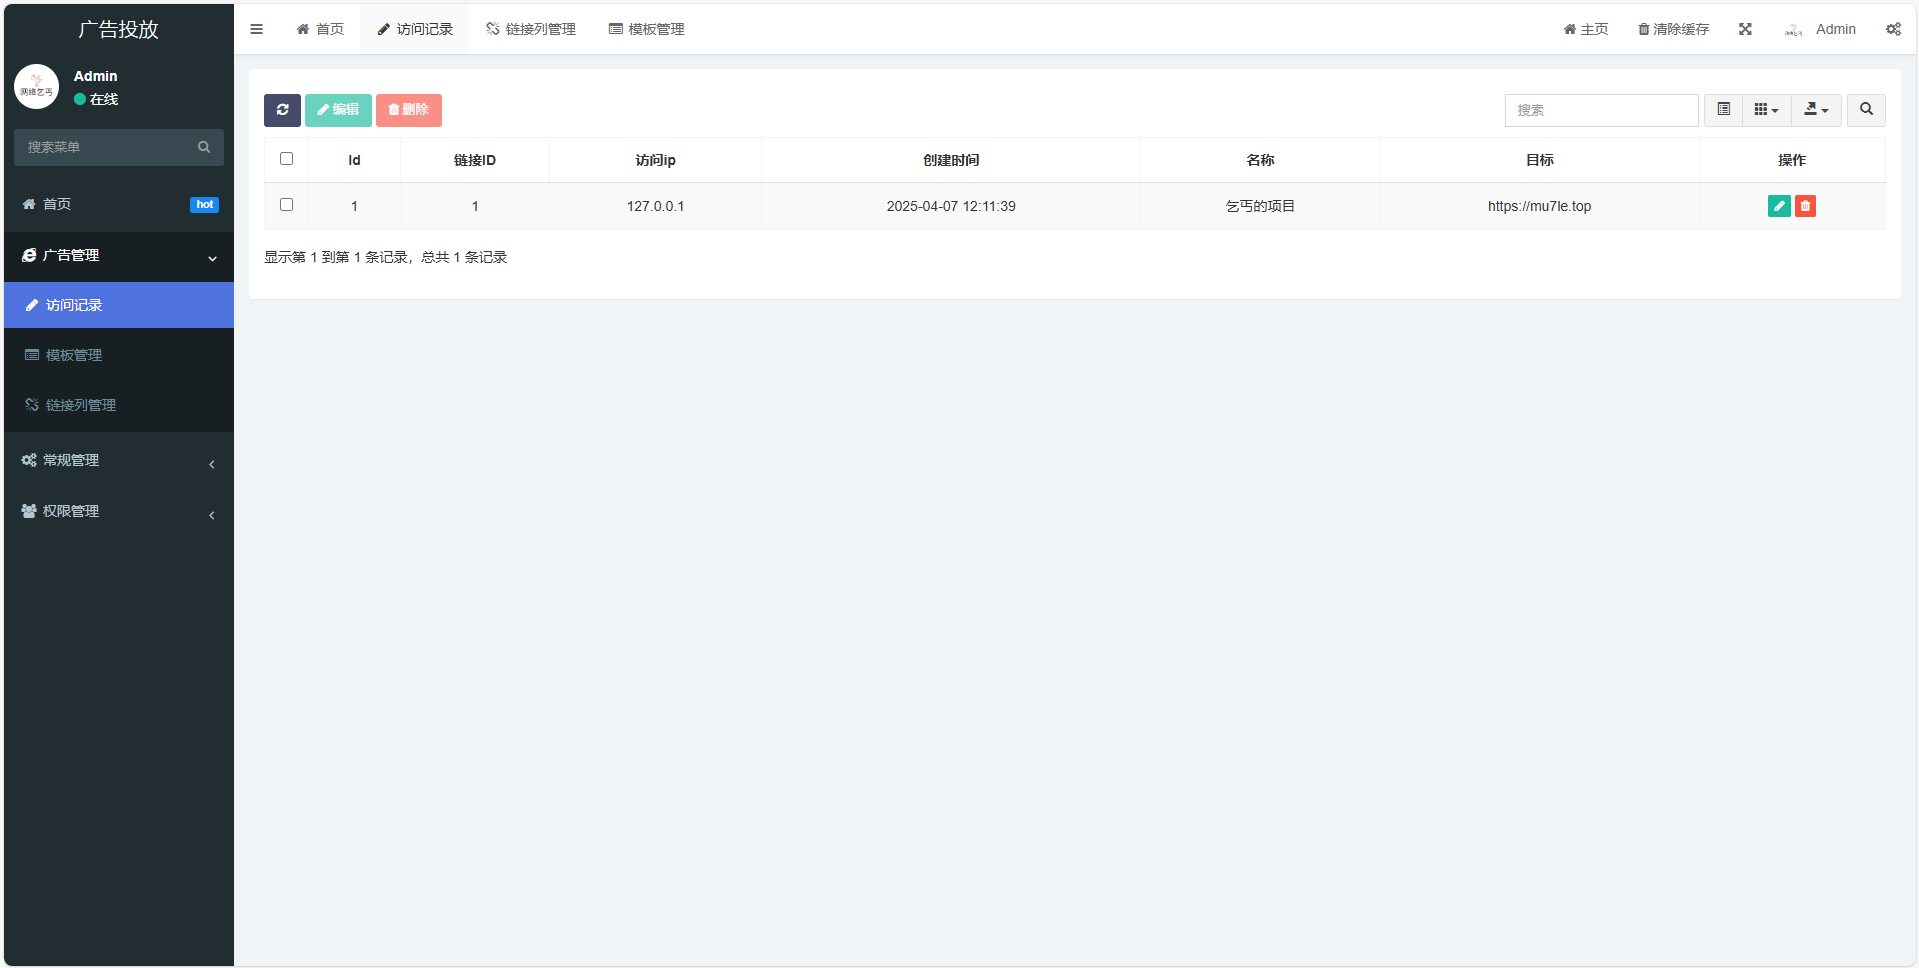Open the export data dropdown
1919x968 pixels.
click(x=1816, y=110)
